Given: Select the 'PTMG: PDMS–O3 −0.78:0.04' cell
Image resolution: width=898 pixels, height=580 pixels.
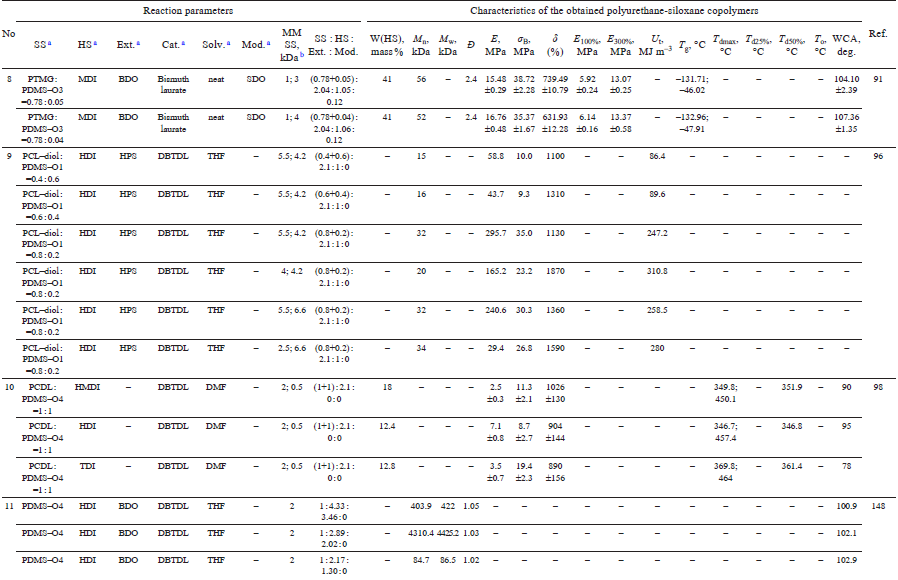Looking at the screenshot, I should [42, 129].
